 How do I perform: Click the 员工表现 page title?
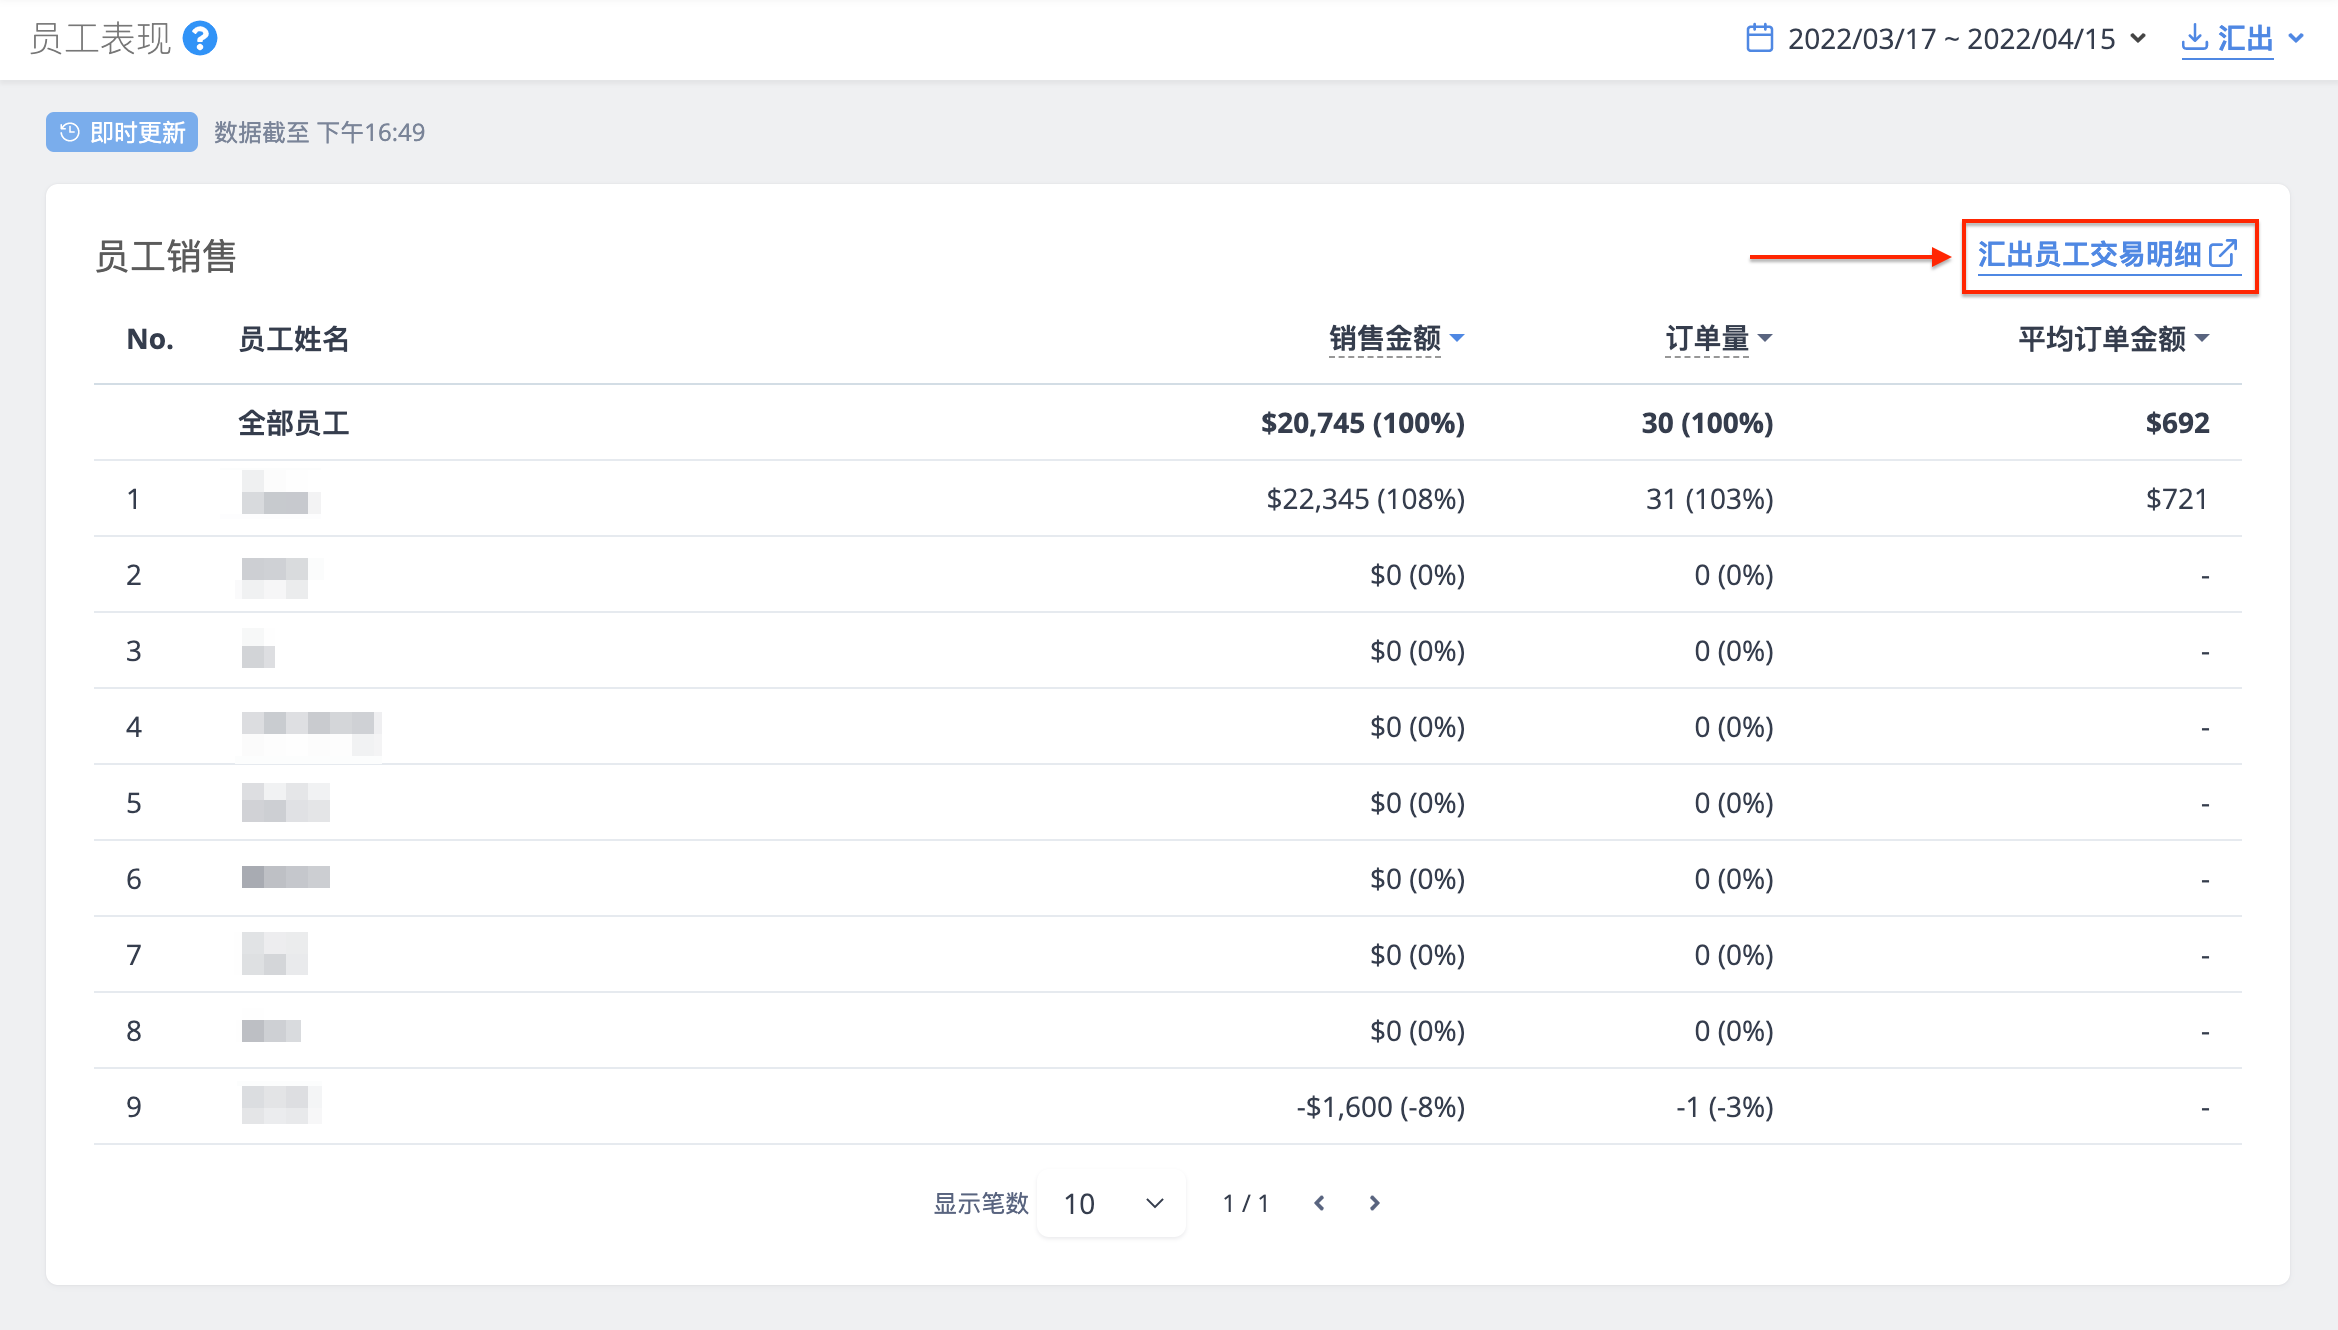tap(100, 39)
